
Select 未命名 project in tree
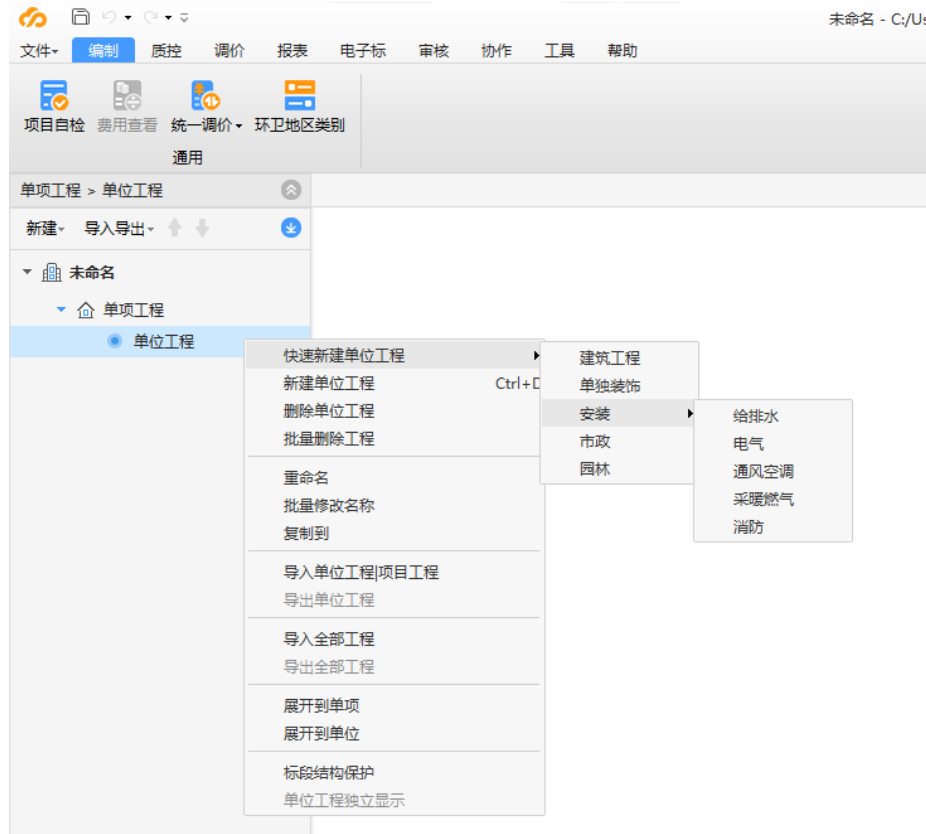tap(92, 272)
